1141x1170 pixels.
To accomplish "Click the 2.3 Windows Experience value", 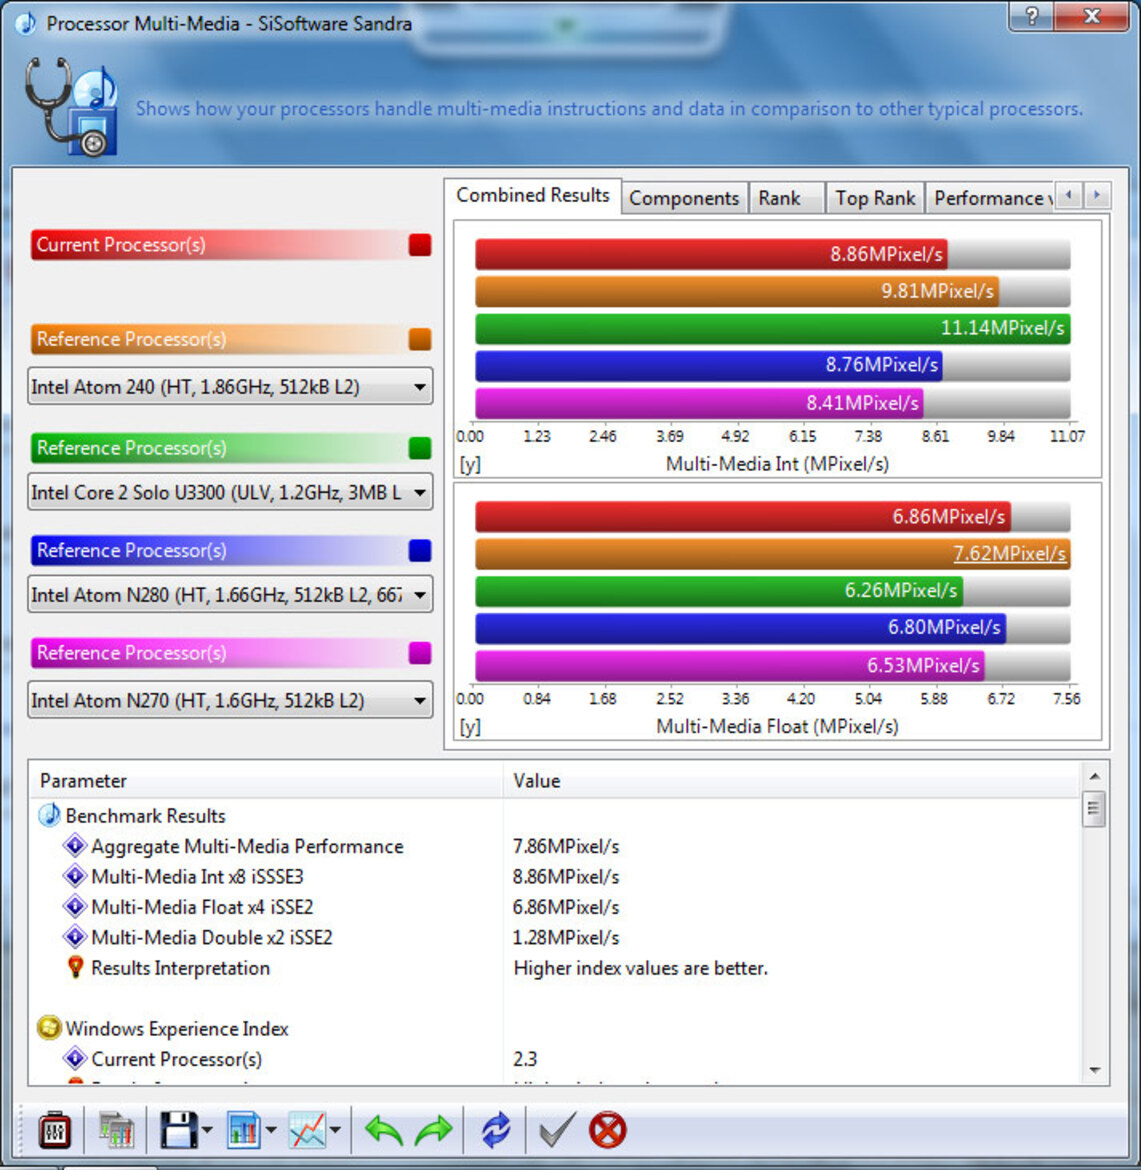I will [525, 1059].
